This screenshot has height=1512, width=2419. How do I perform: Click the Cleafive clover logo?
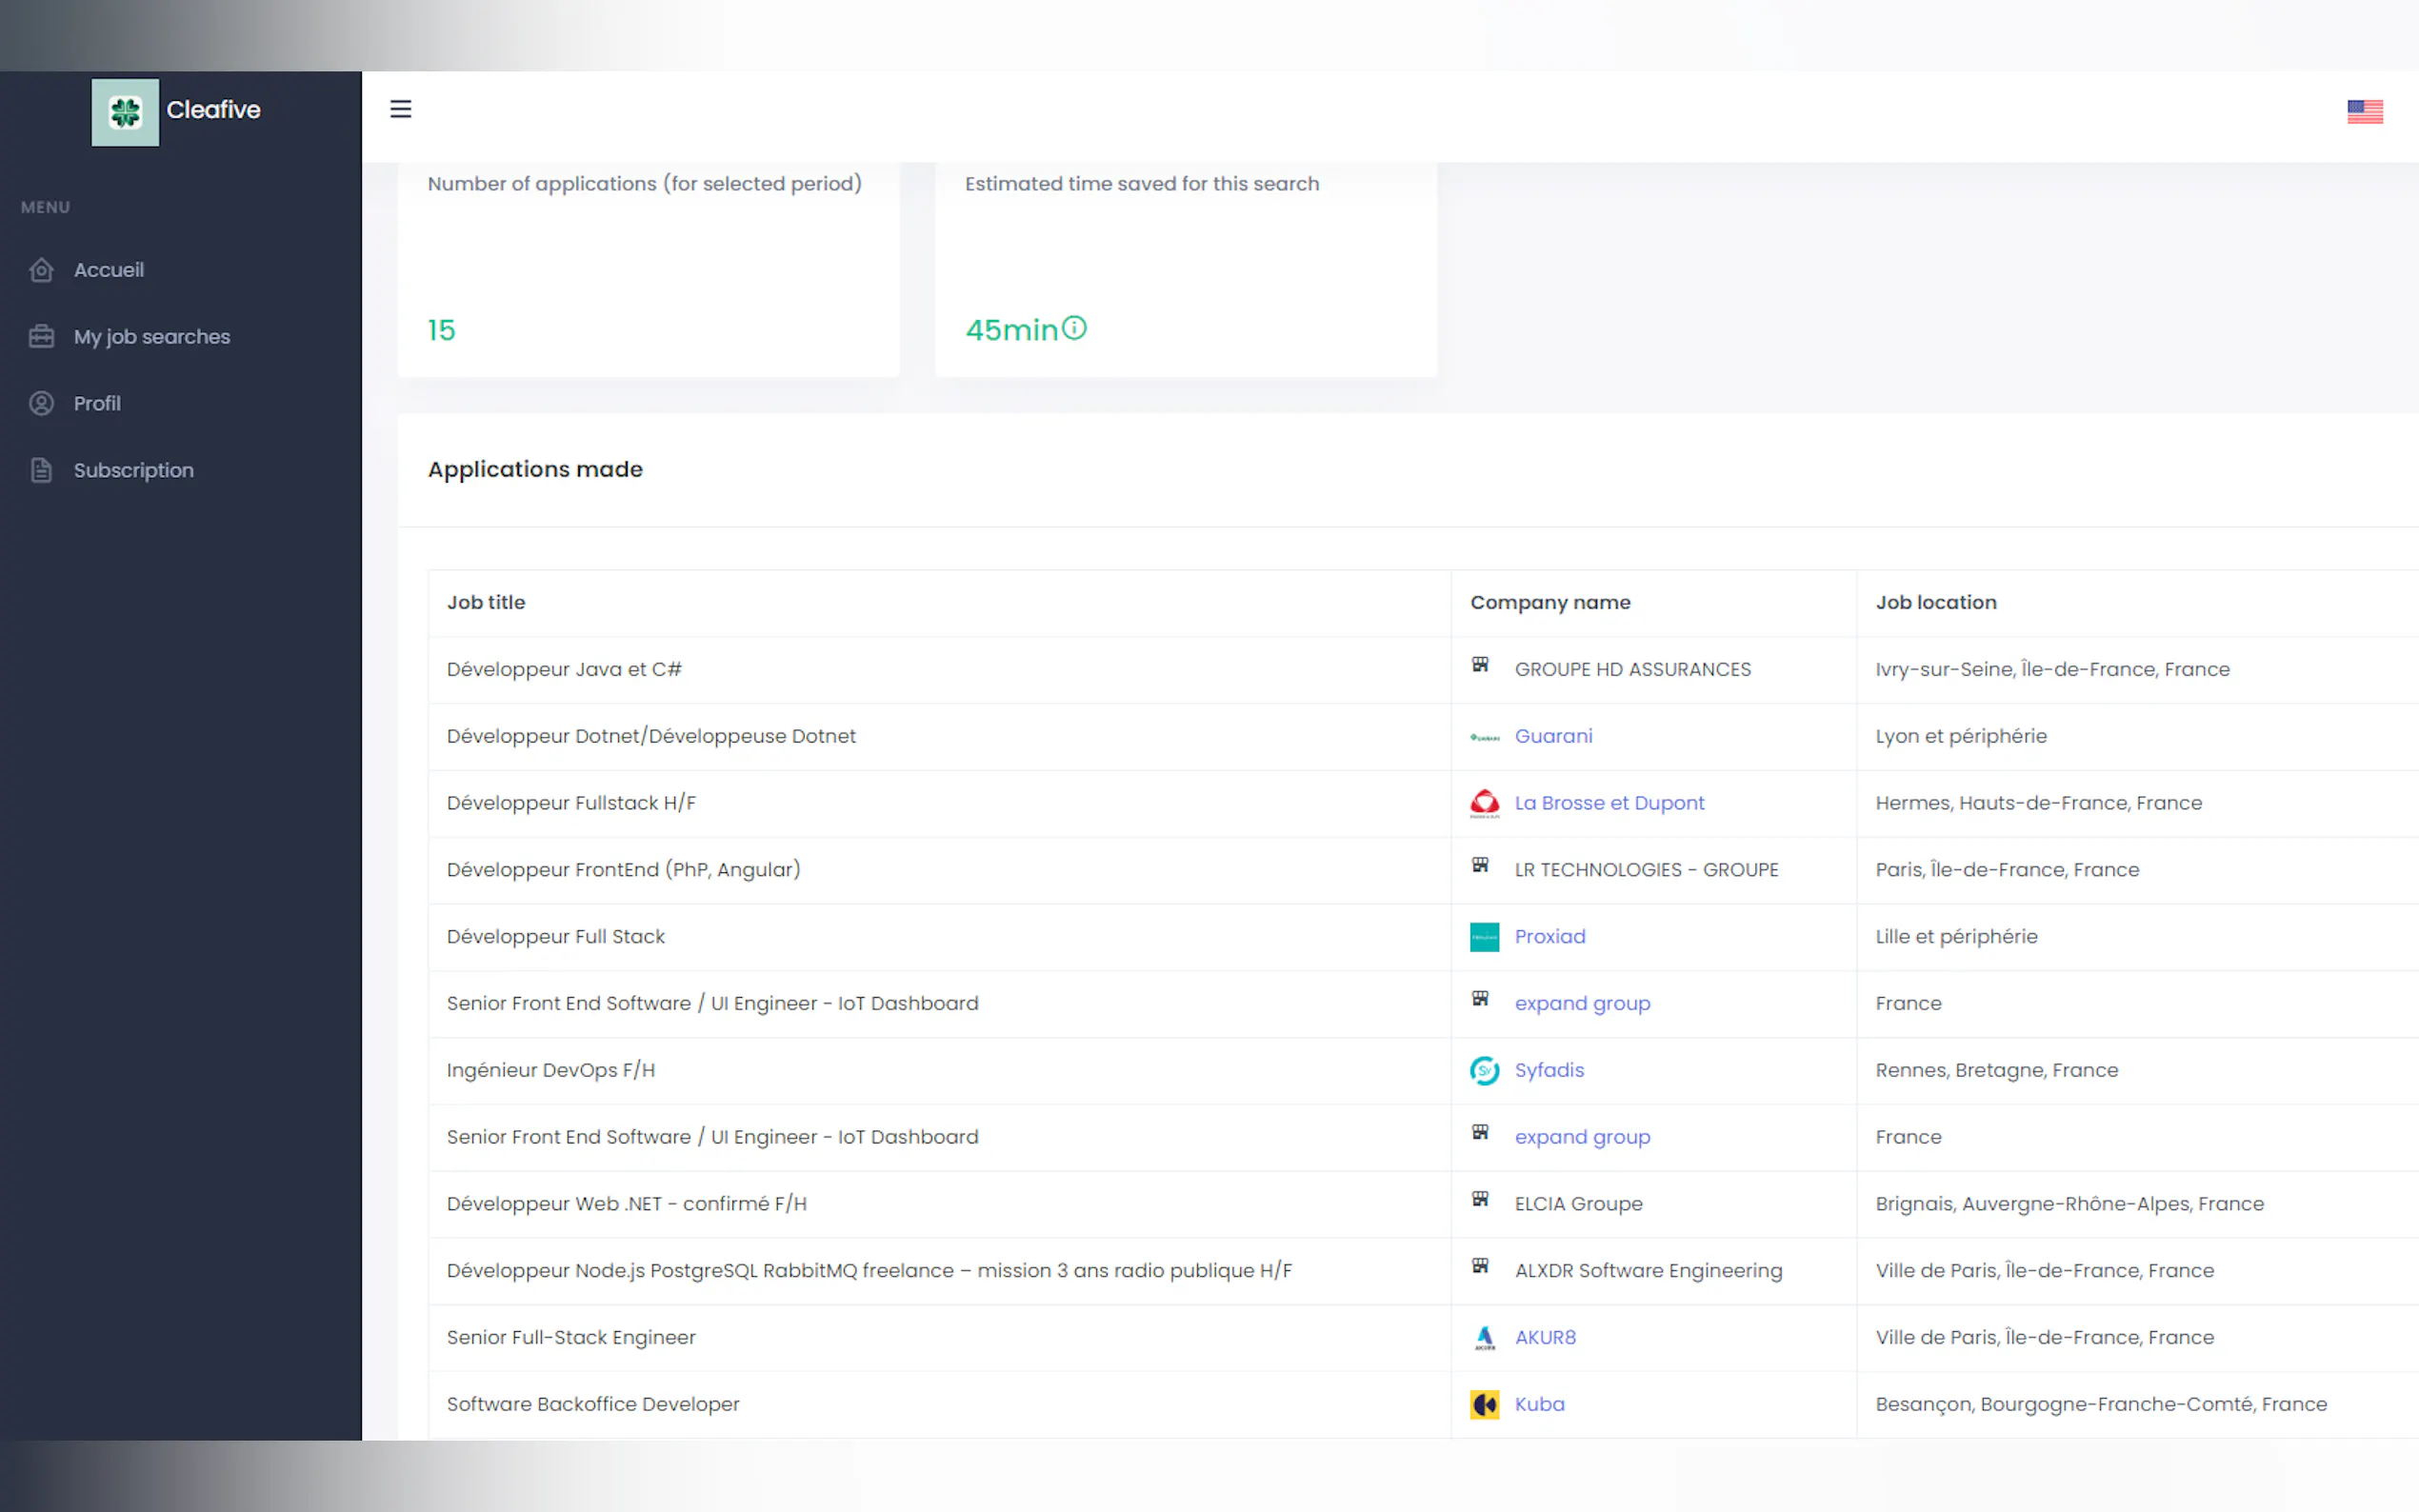(x=125, y=112)
